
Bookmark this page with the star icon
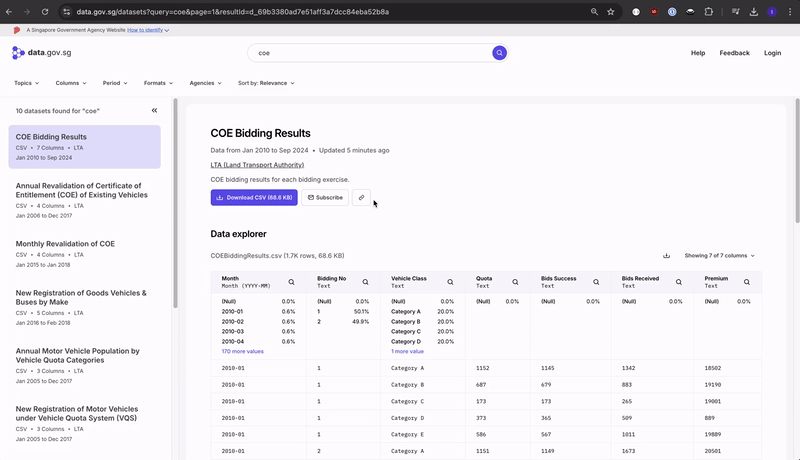pos(611,12)
